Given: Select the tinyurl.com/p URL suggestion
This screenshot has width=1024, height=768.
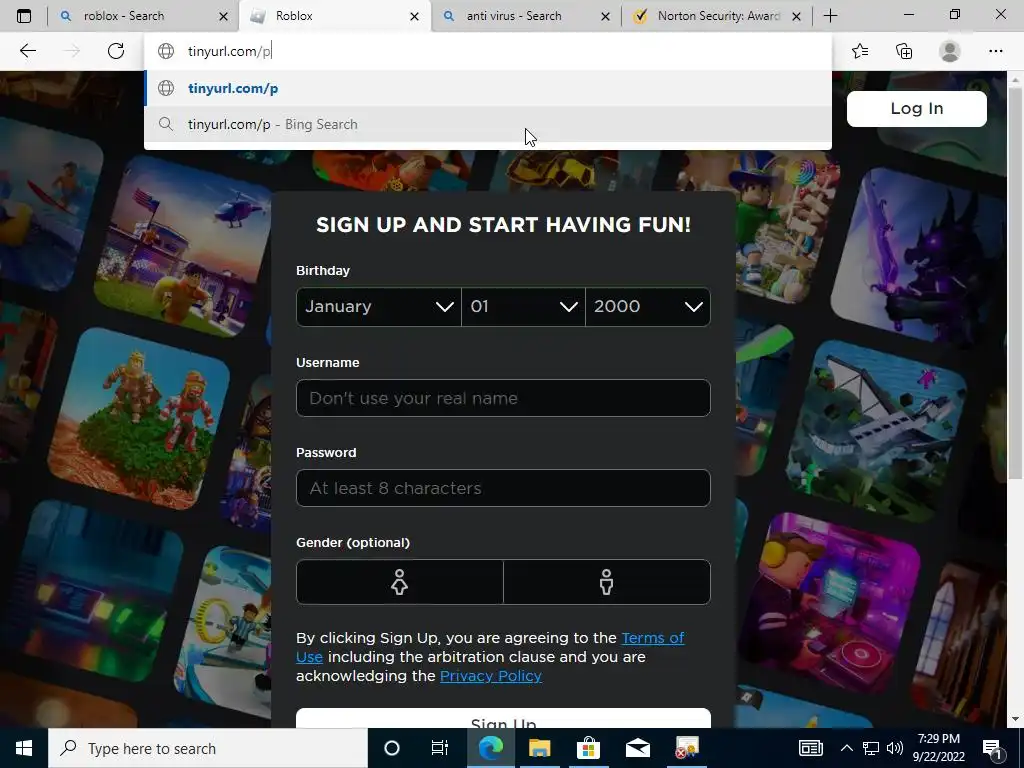Looking at the screenshot, I should point(488,88).
